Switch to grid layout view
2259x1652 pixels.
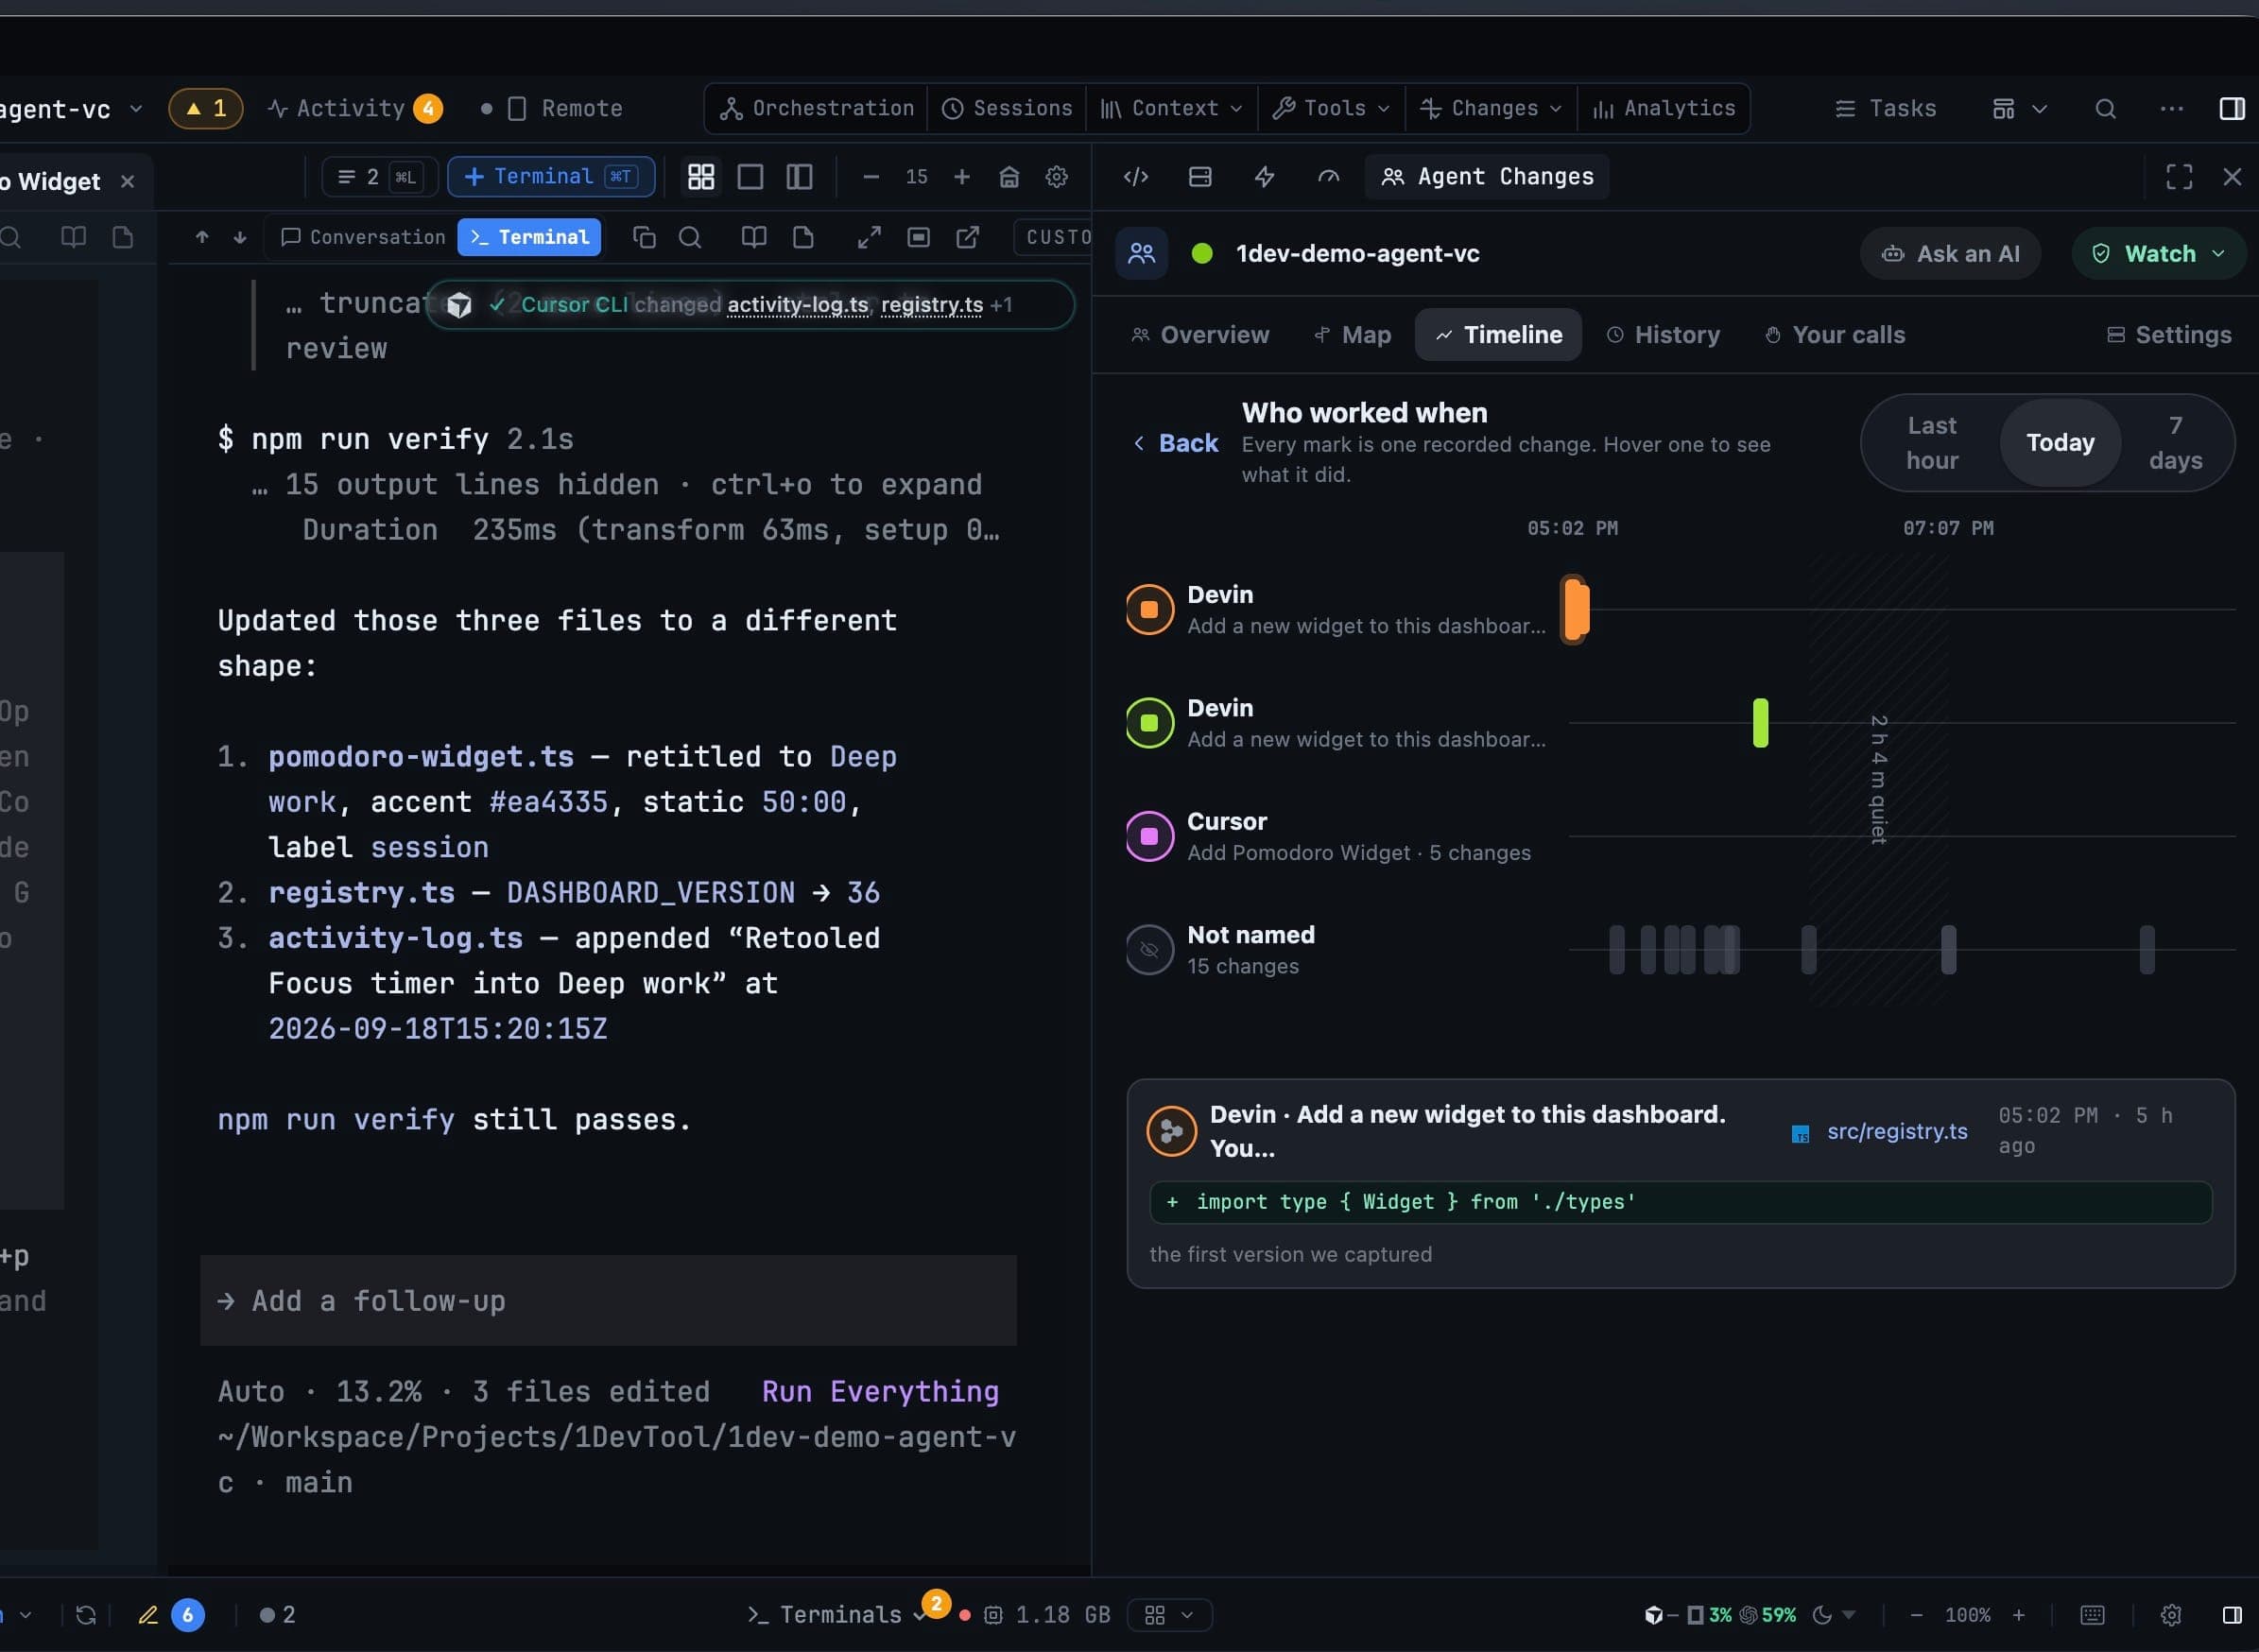701,177
